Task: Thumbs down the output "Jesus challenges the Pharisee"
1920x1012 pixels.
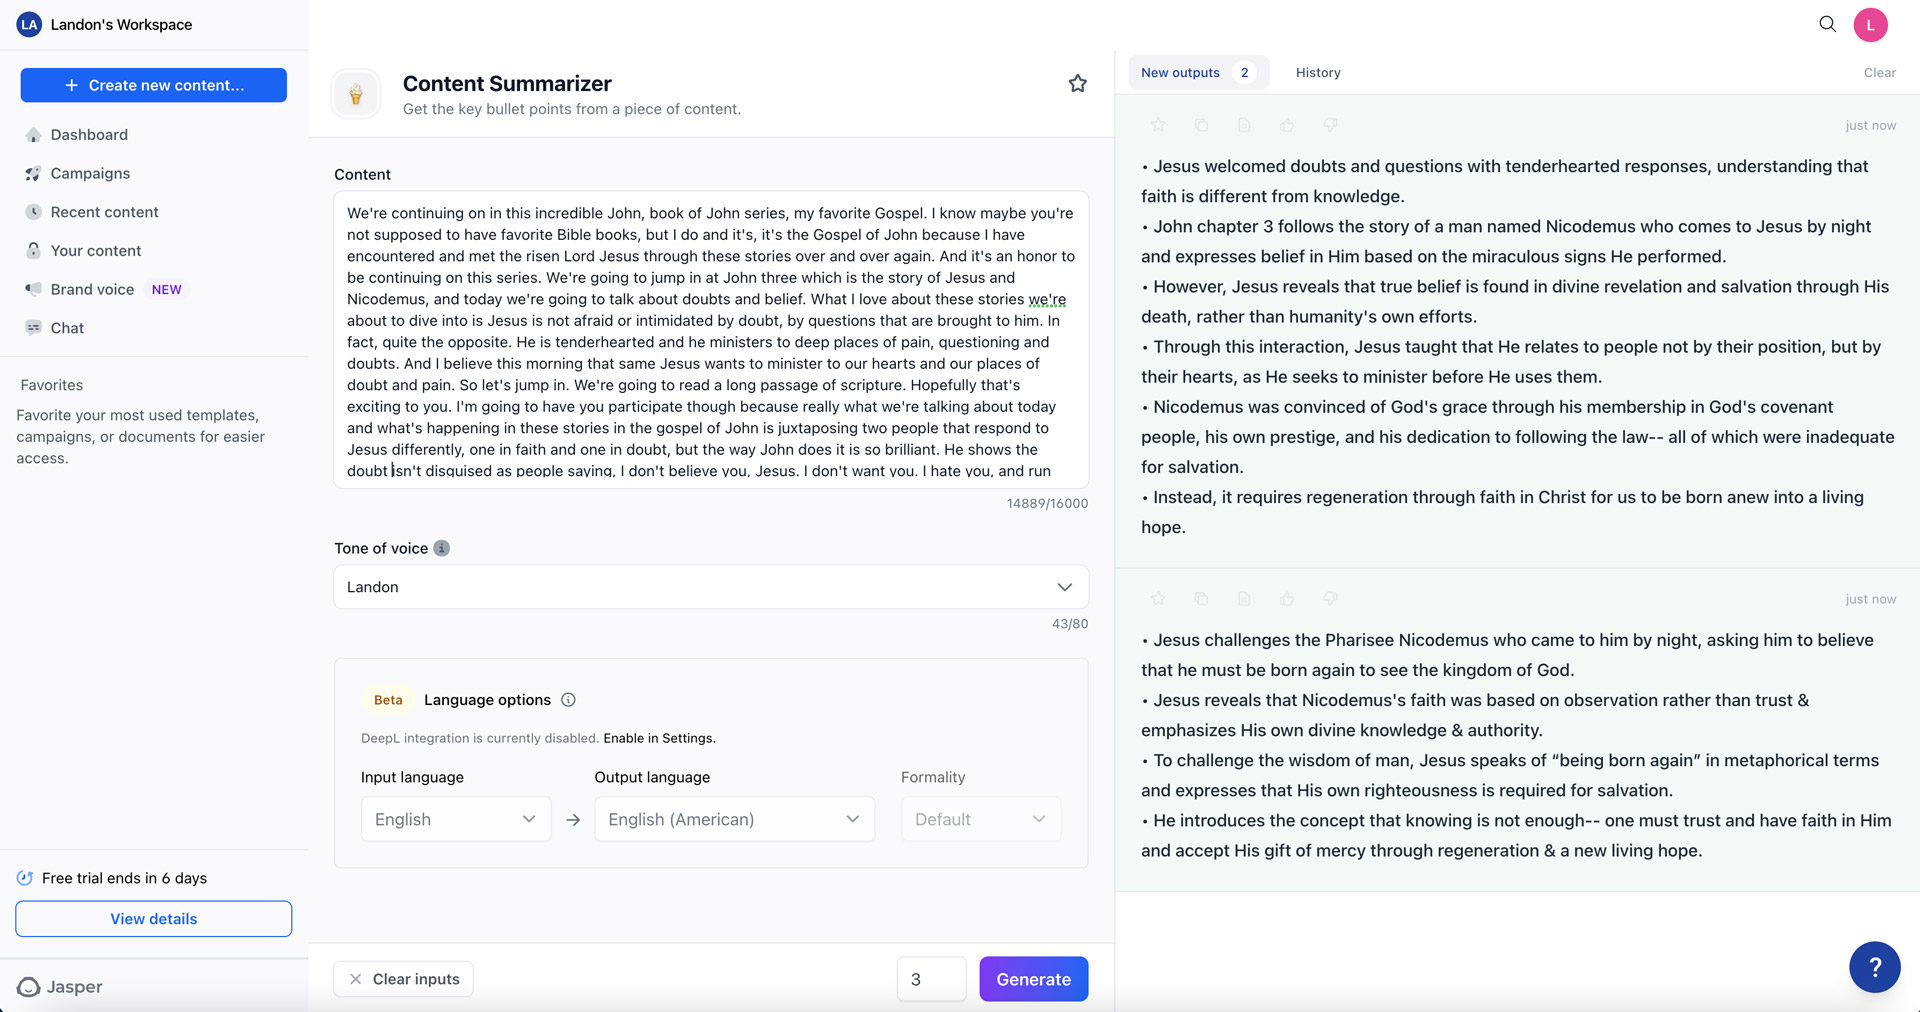Action: (x=1330, y=599)
